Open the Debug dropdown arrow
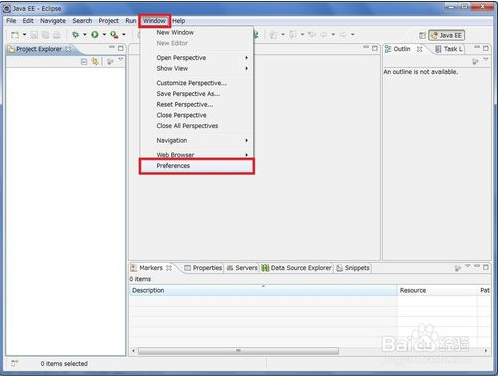The image size is (498, 376). pyautogui.click(x=85, y=34)
